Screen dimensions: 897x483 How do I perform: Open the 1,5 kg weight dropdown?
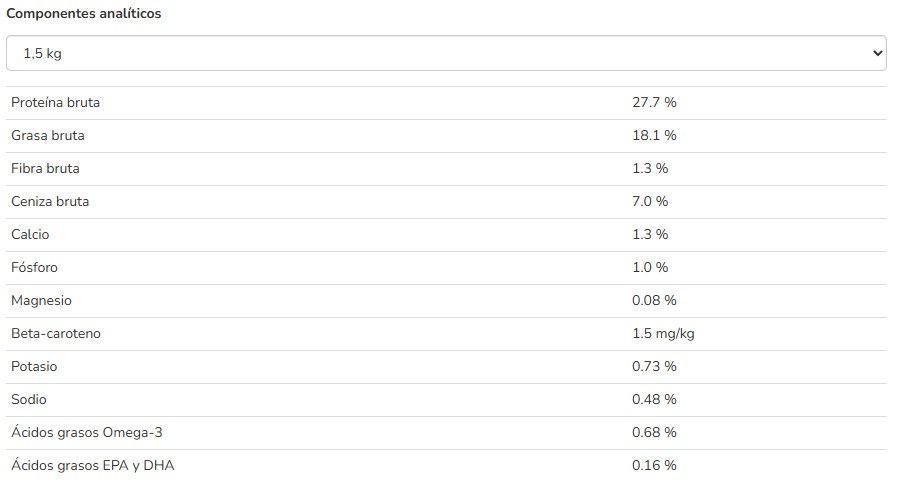point(446,53)
